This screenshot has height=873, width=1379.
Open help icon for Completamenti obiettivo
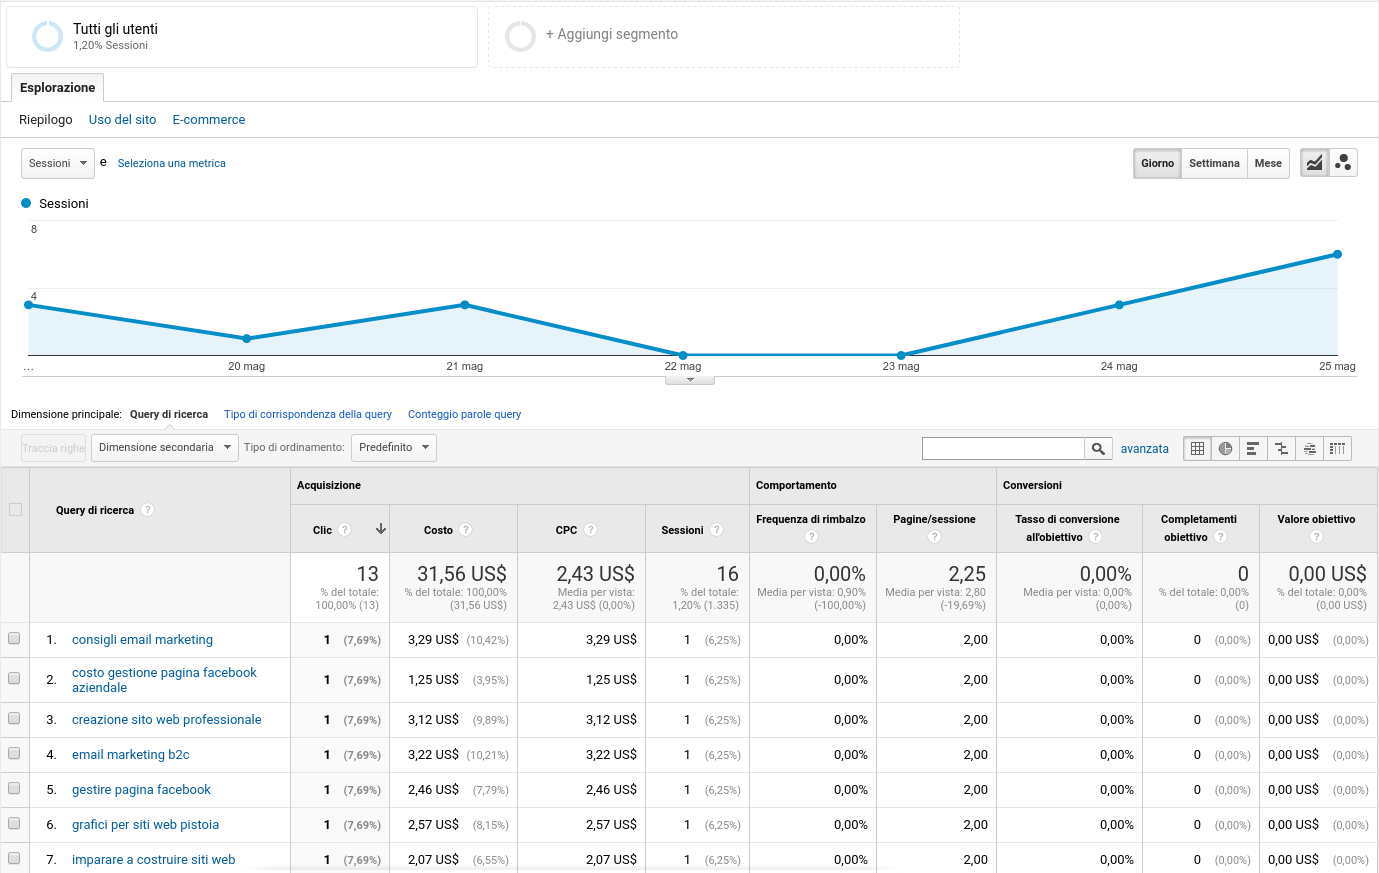point(1220,537)
